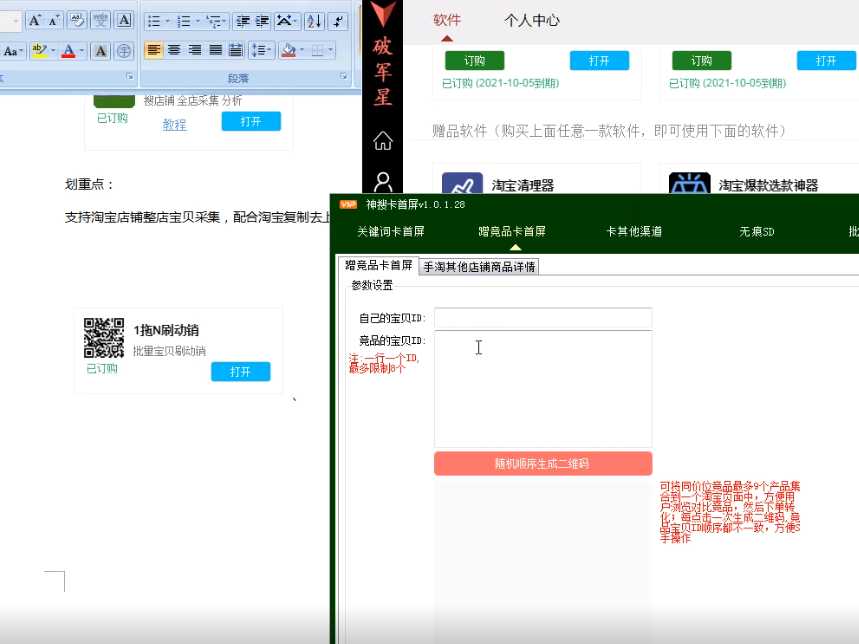Viewport: 859px width, 644px height.
Task: Click the QR code image beside 1拖N刷动销
Action: click(104, 338)
